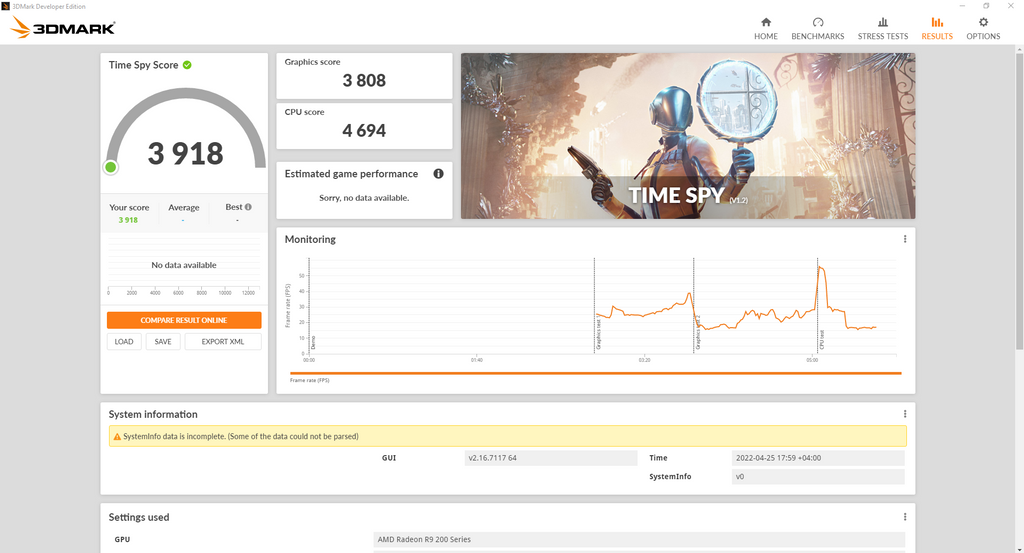
Task: Click the Frame rate (FPS) legend label
Action: coord(310,380)
